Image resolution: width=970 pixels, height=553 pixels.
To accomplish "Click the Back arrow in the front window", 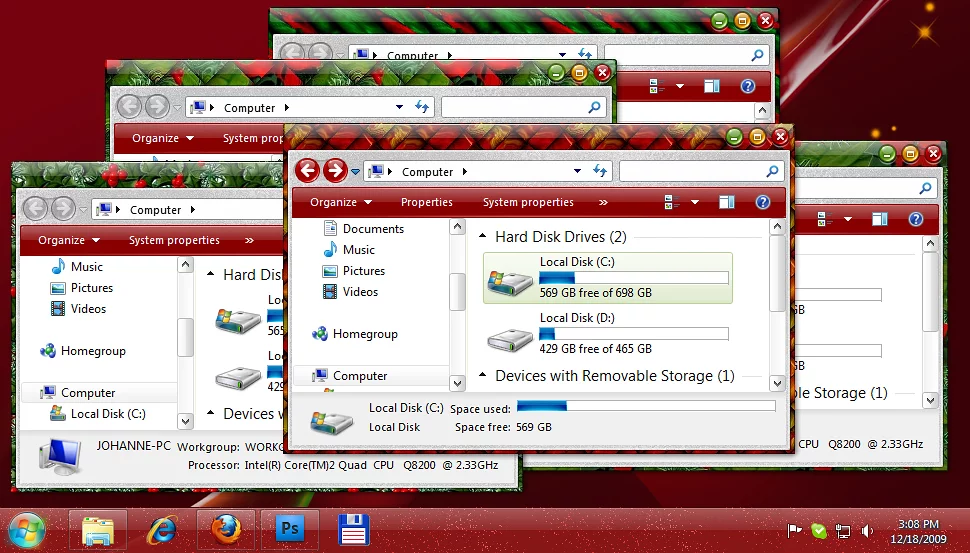I will [308, 171].
